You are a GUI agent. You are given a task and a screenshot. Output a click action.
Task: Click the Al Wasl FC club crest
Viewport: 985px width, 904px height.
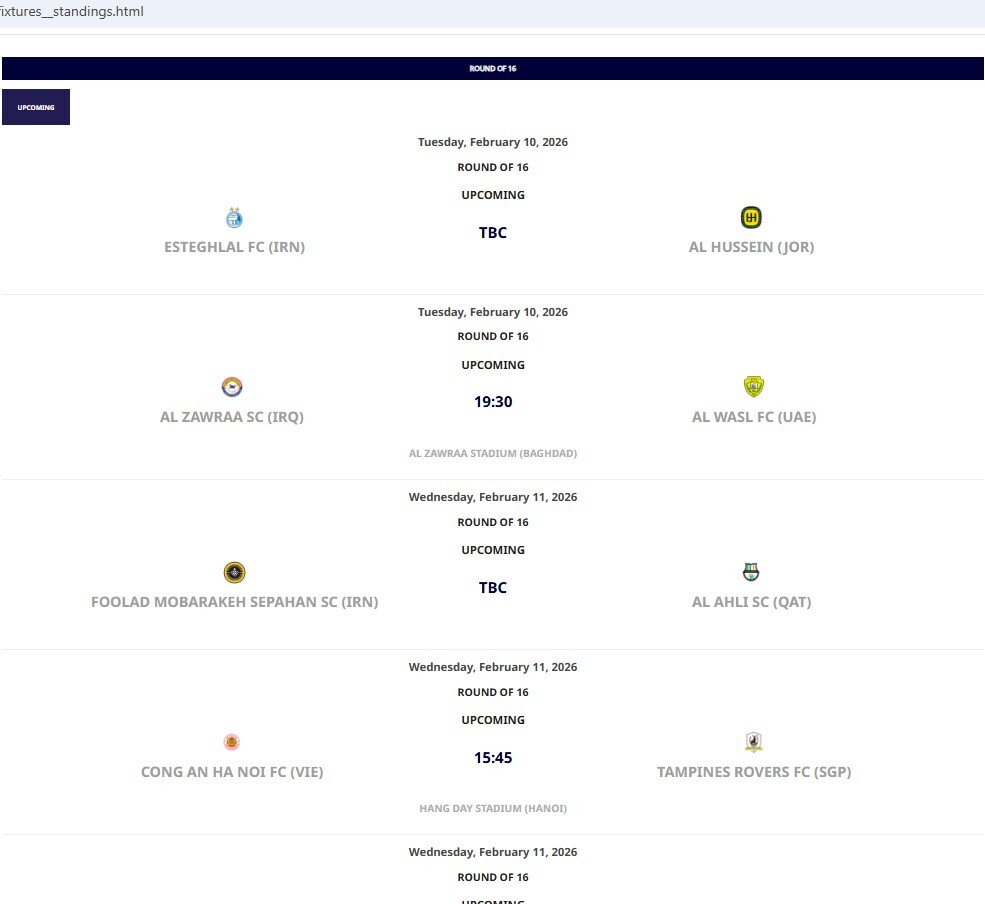[753, 387]
